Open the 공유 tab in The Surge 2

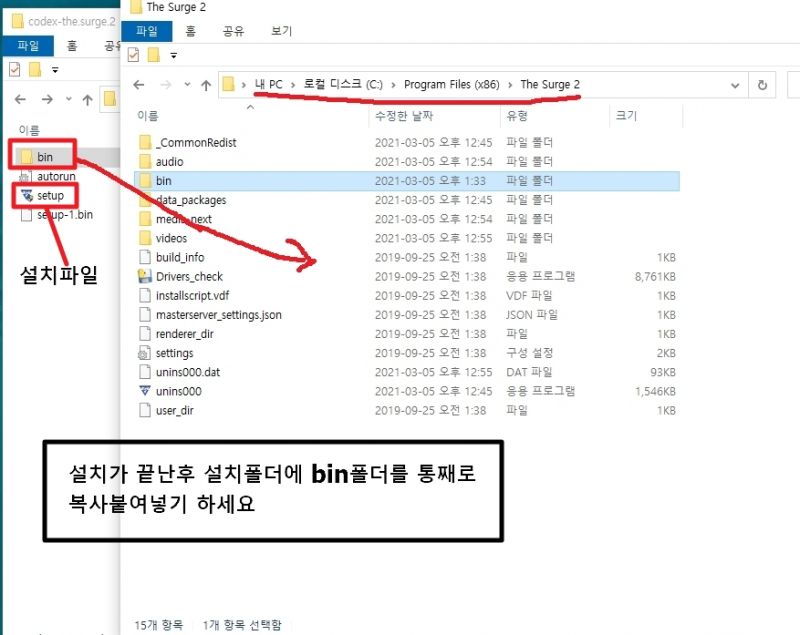(233, 31)
